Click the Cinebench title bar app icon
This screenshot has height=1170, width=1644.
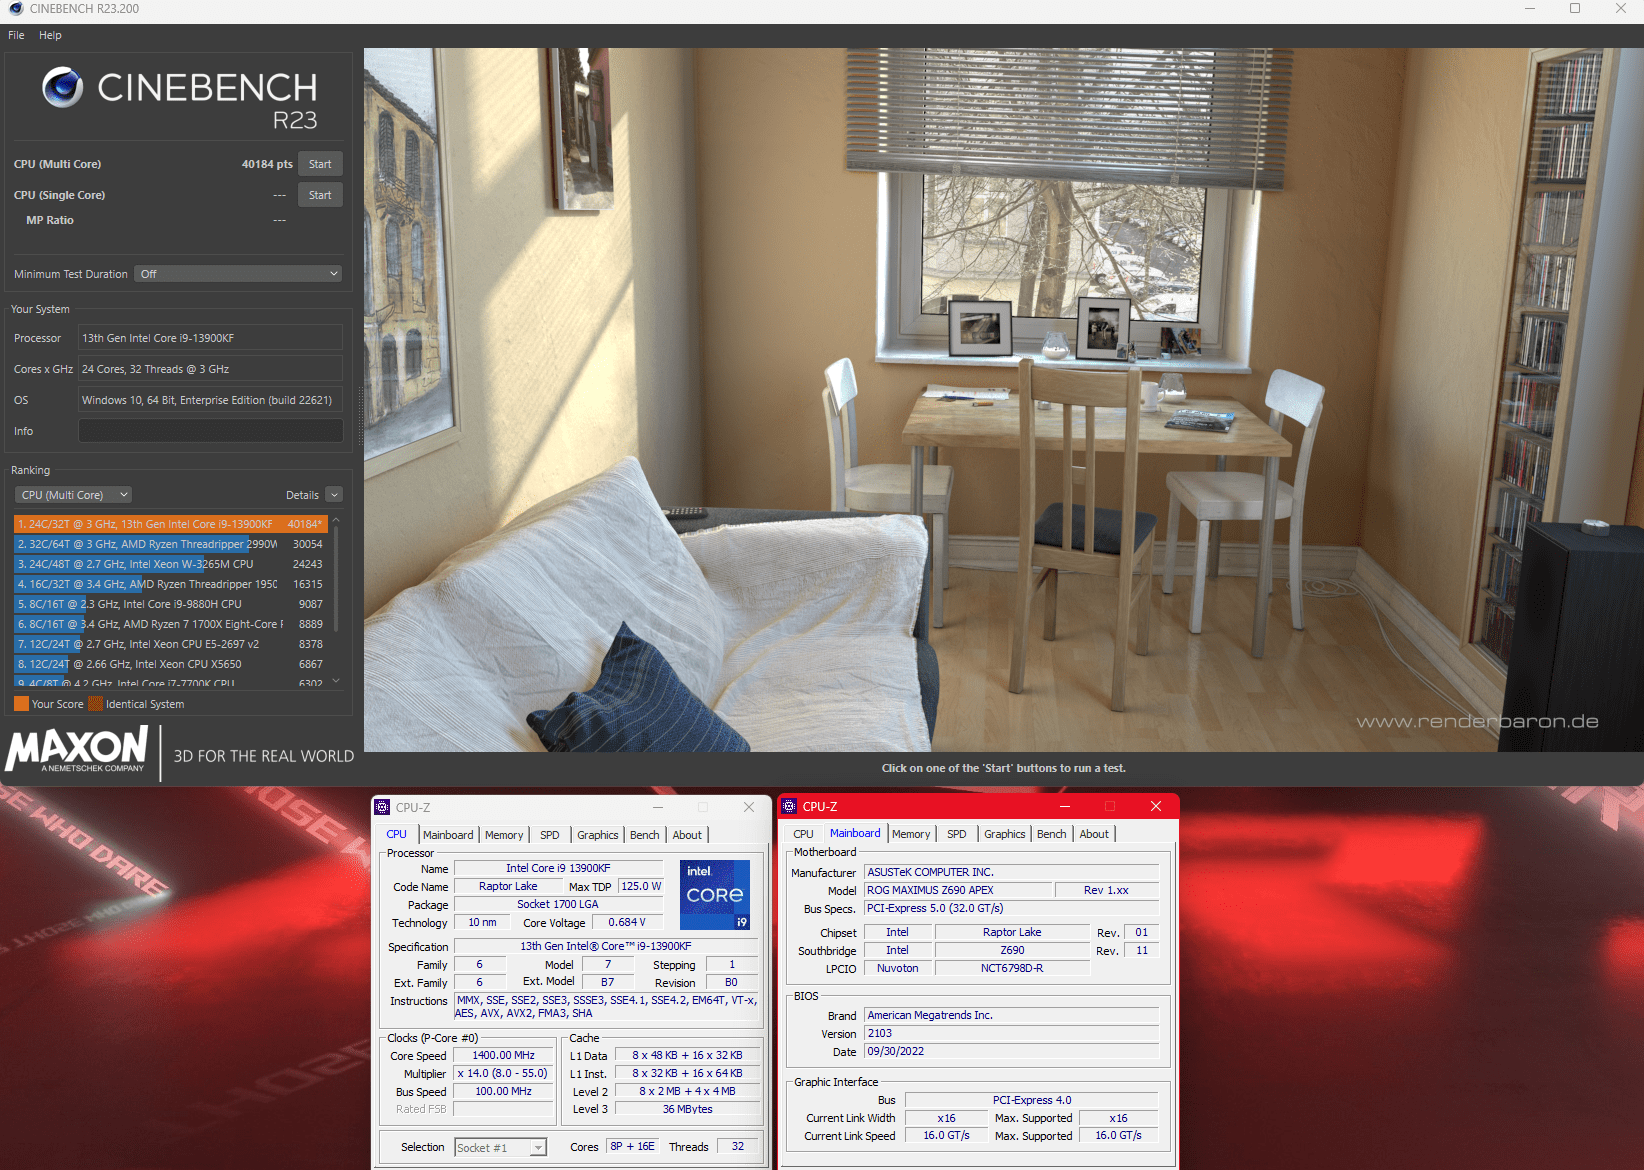pos(16,8)
